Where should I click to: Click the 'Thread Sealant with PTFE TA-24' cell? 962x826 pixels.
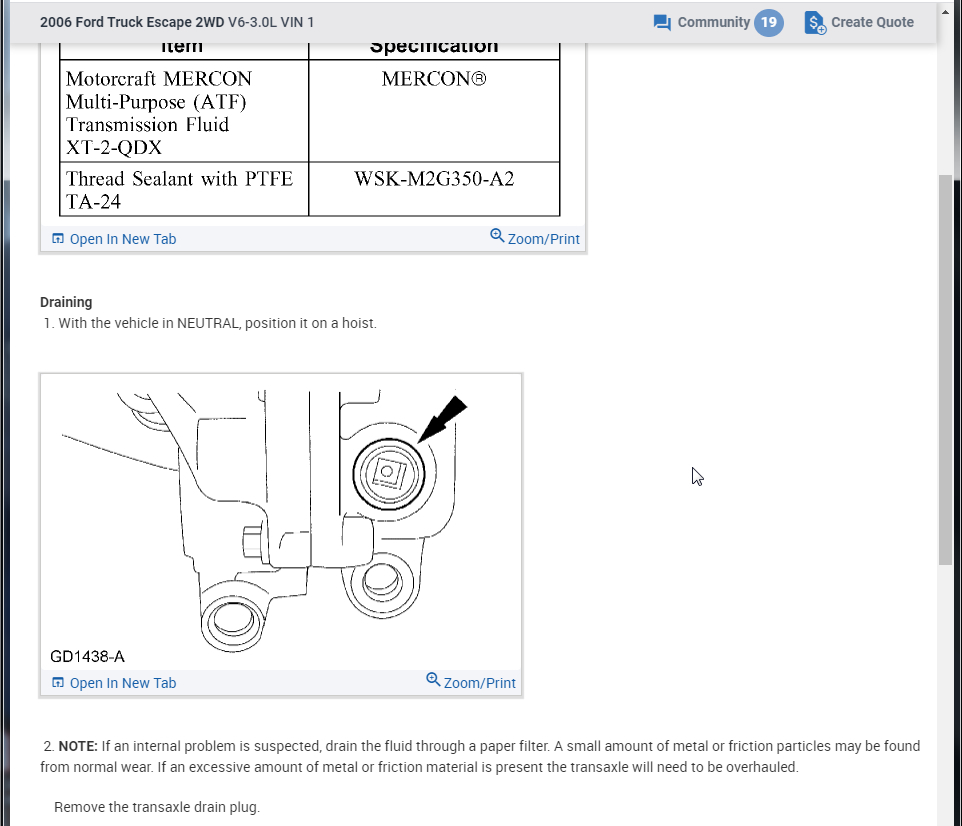[x=184, y=189]
